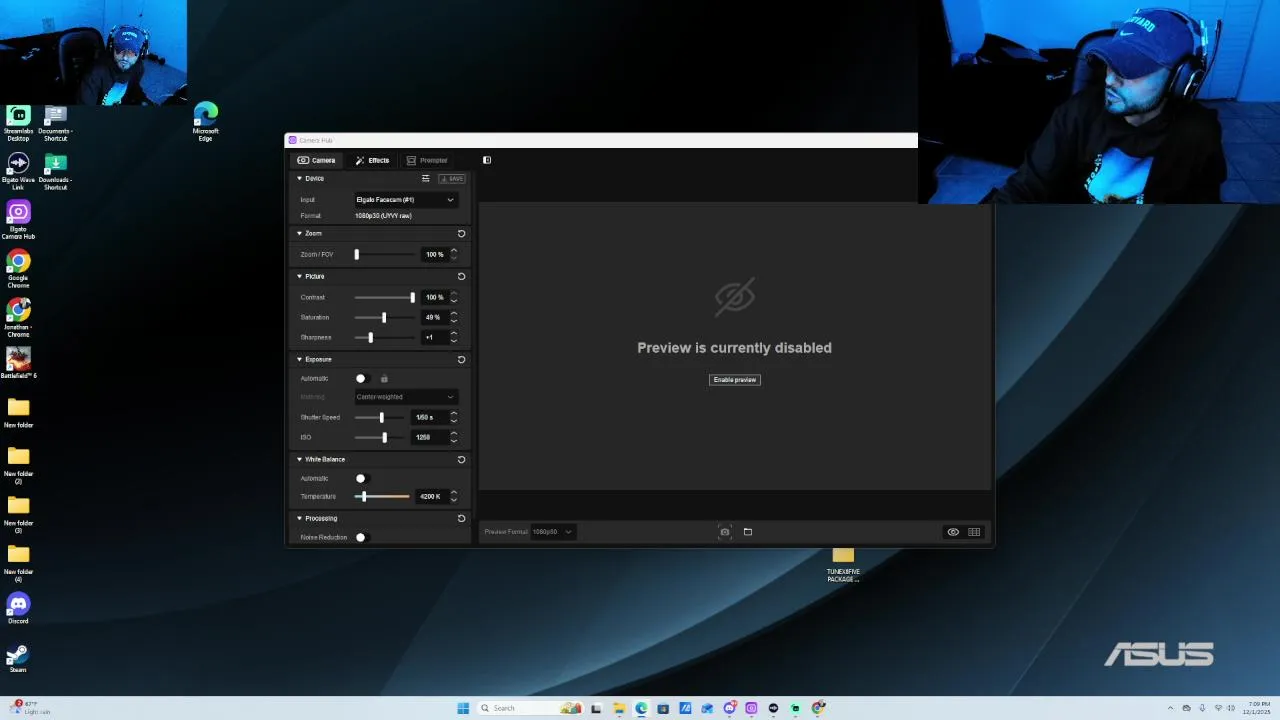This screenshot has height=720, width=1280.
Task: Open the Input device dropdown
Action: coord(406,200)
